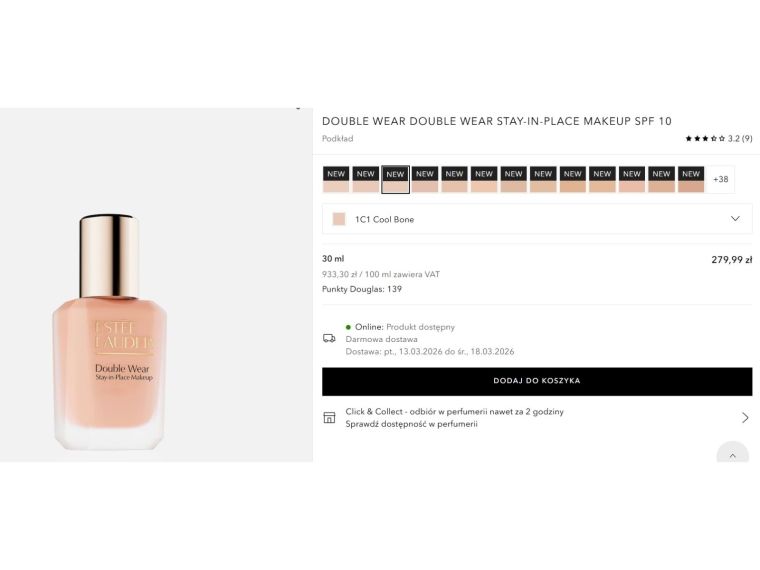This screenshot has height=570, width=760.
Task: Open Sprawdź dostępność w perfumerii link
Action: pyautogui.click(x=411, y=424)
